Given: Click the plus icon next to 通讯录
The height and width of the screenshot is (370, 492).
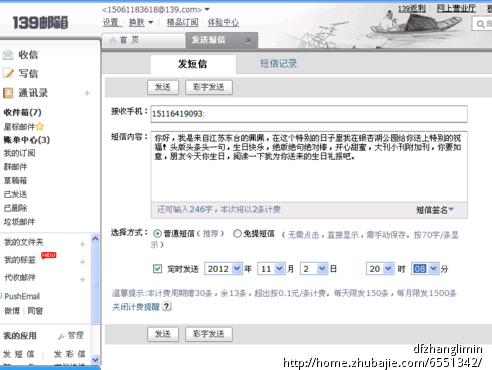Looking at the screenshot, I should pos(87,93).
